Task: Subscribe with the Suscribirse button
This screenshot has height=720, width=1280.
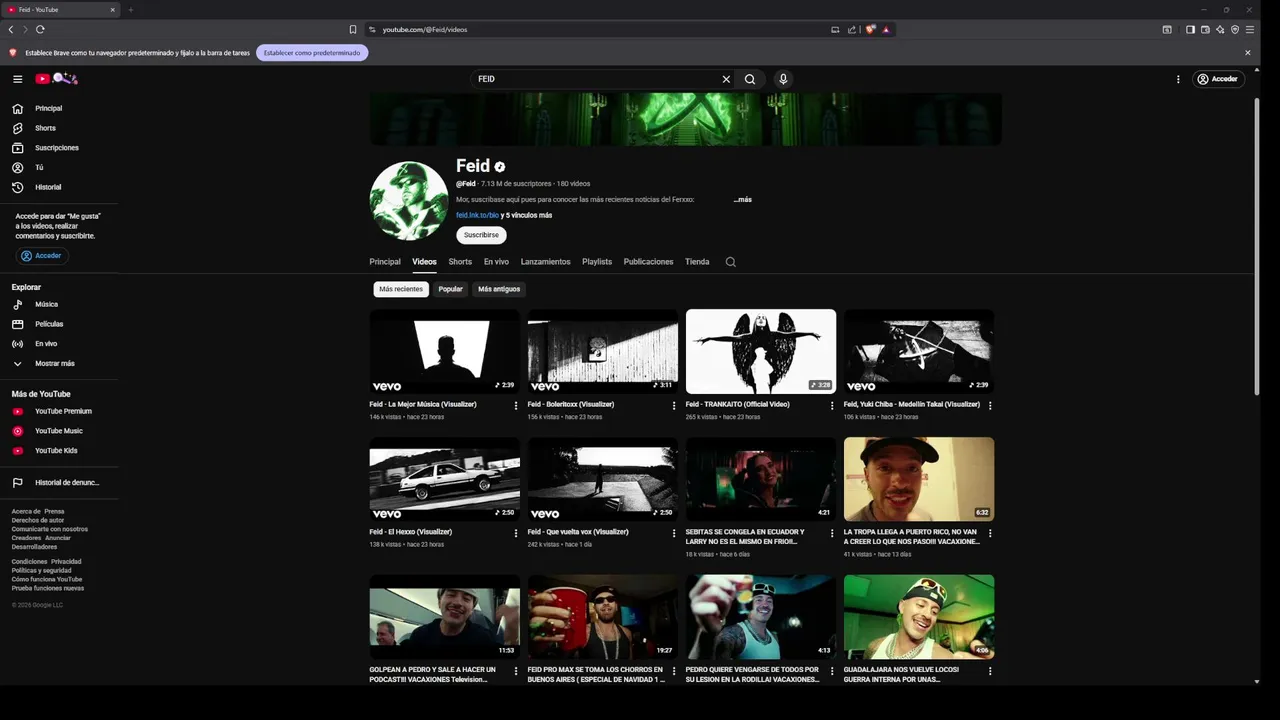Action: click(481, 235)
